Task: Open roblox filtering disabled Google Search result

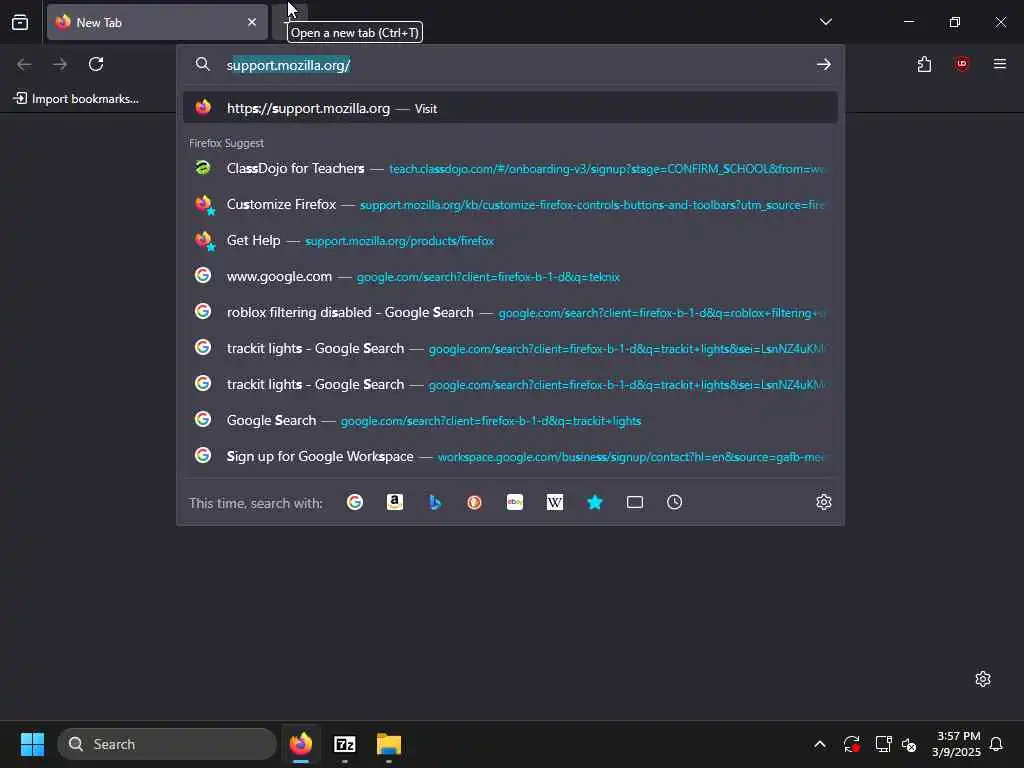Action: (510, 312)
